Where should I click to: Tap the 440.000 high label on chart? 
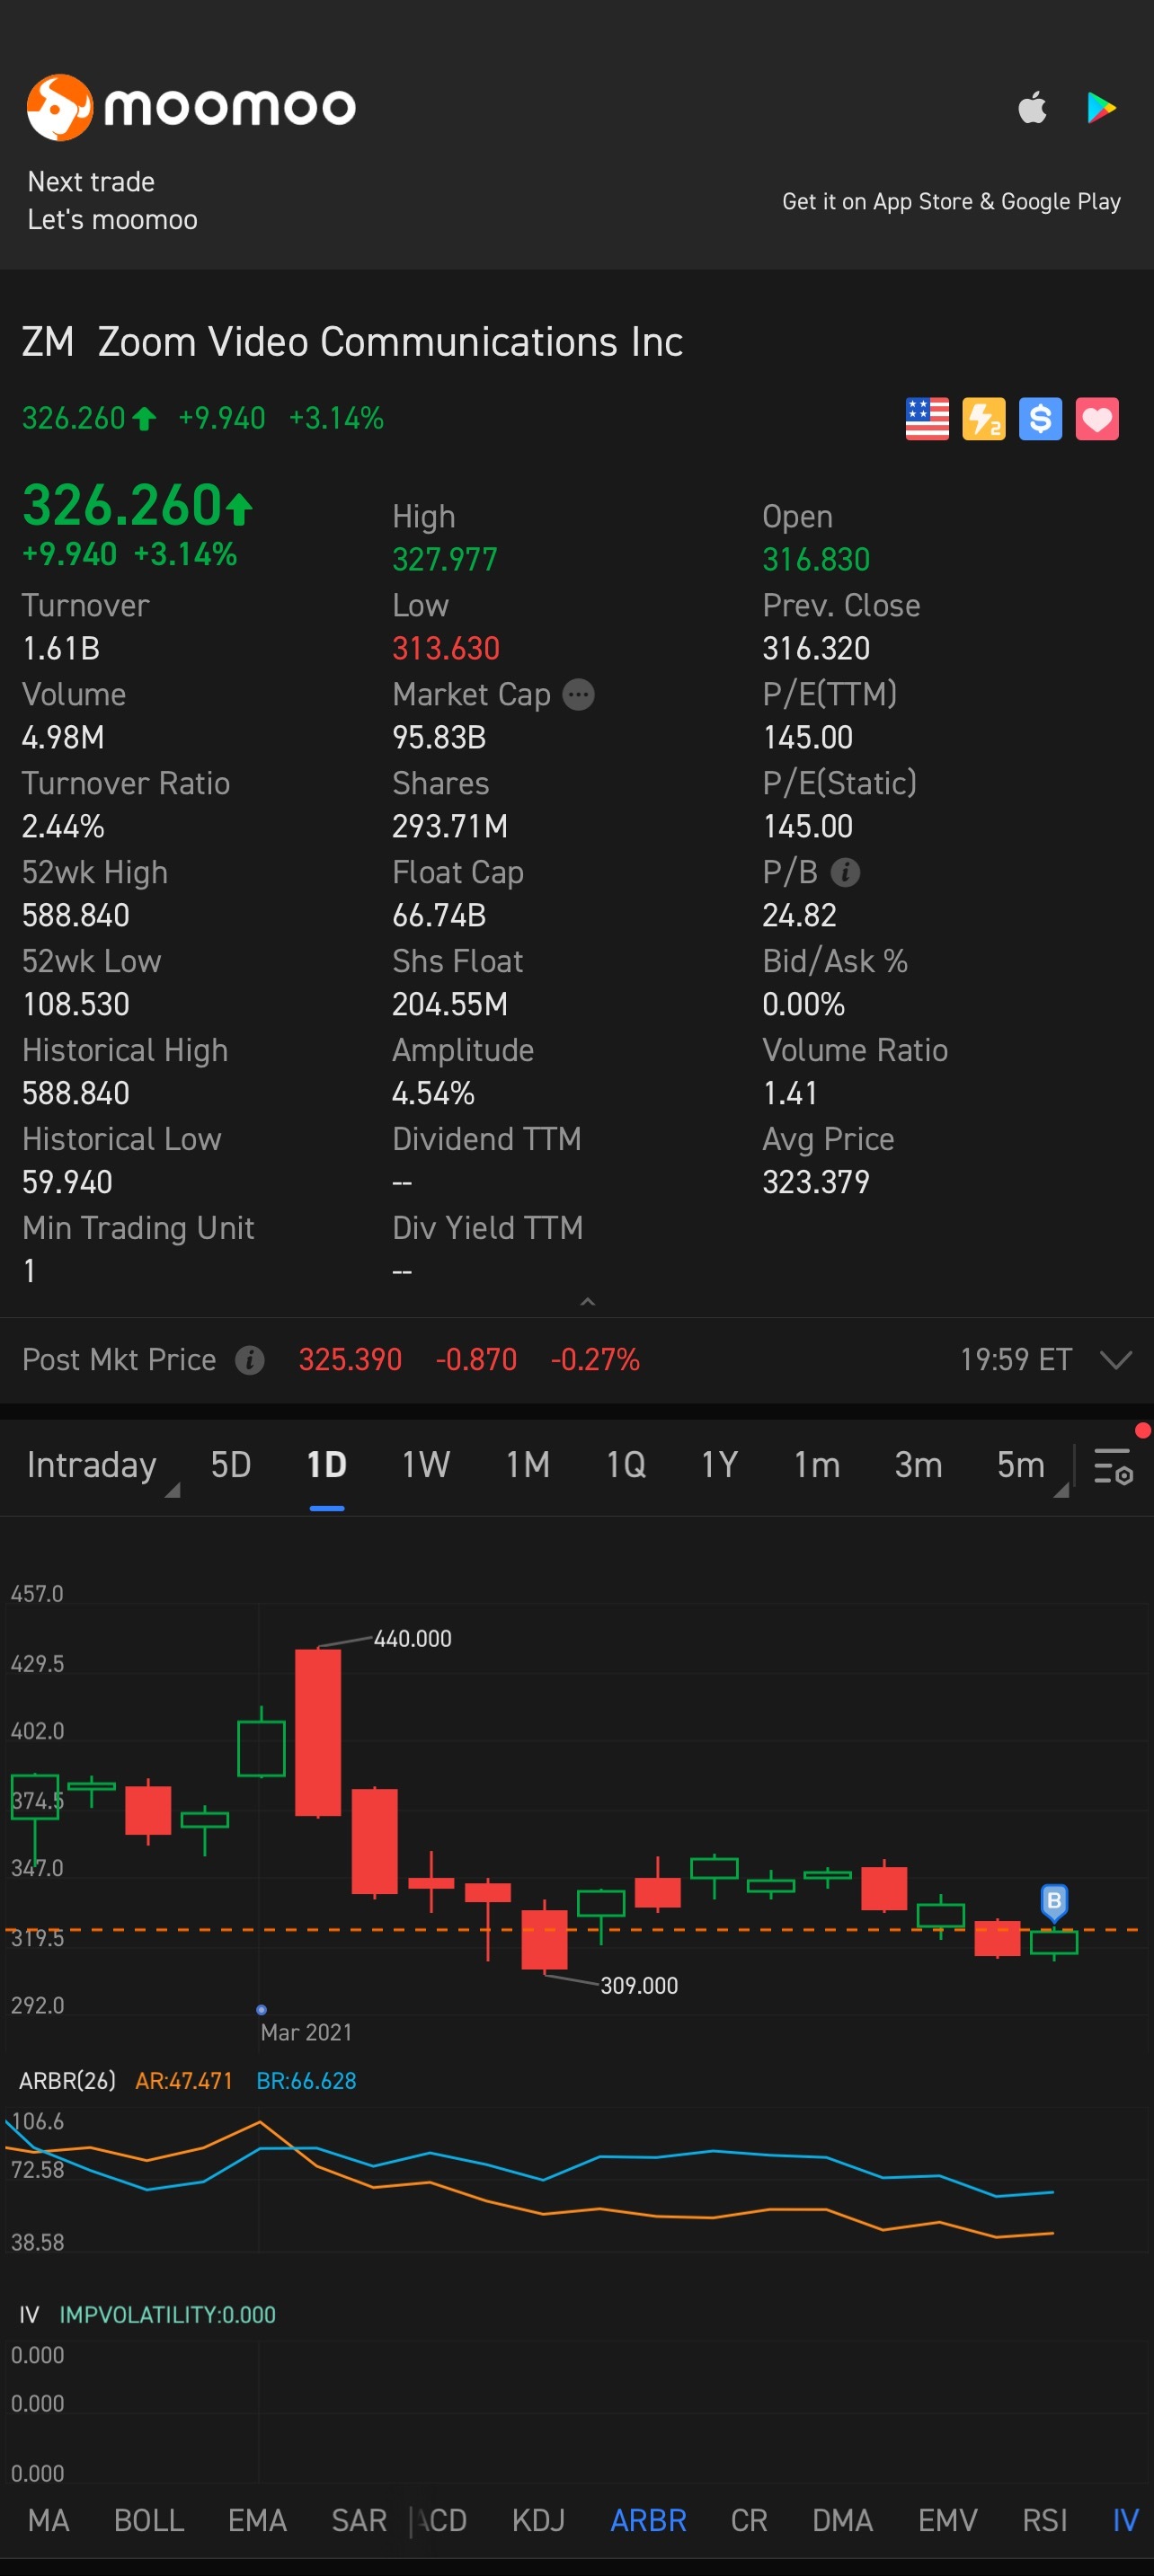[x=412, y=1638]
